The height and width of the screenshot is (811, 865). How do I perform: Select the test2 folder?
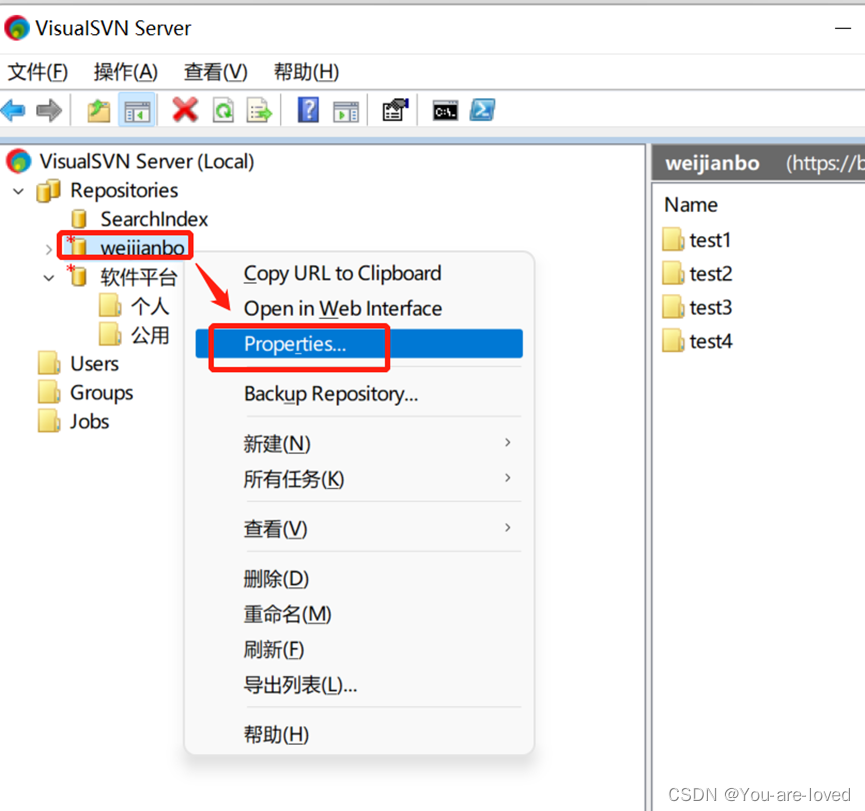[x=711, y=274]
